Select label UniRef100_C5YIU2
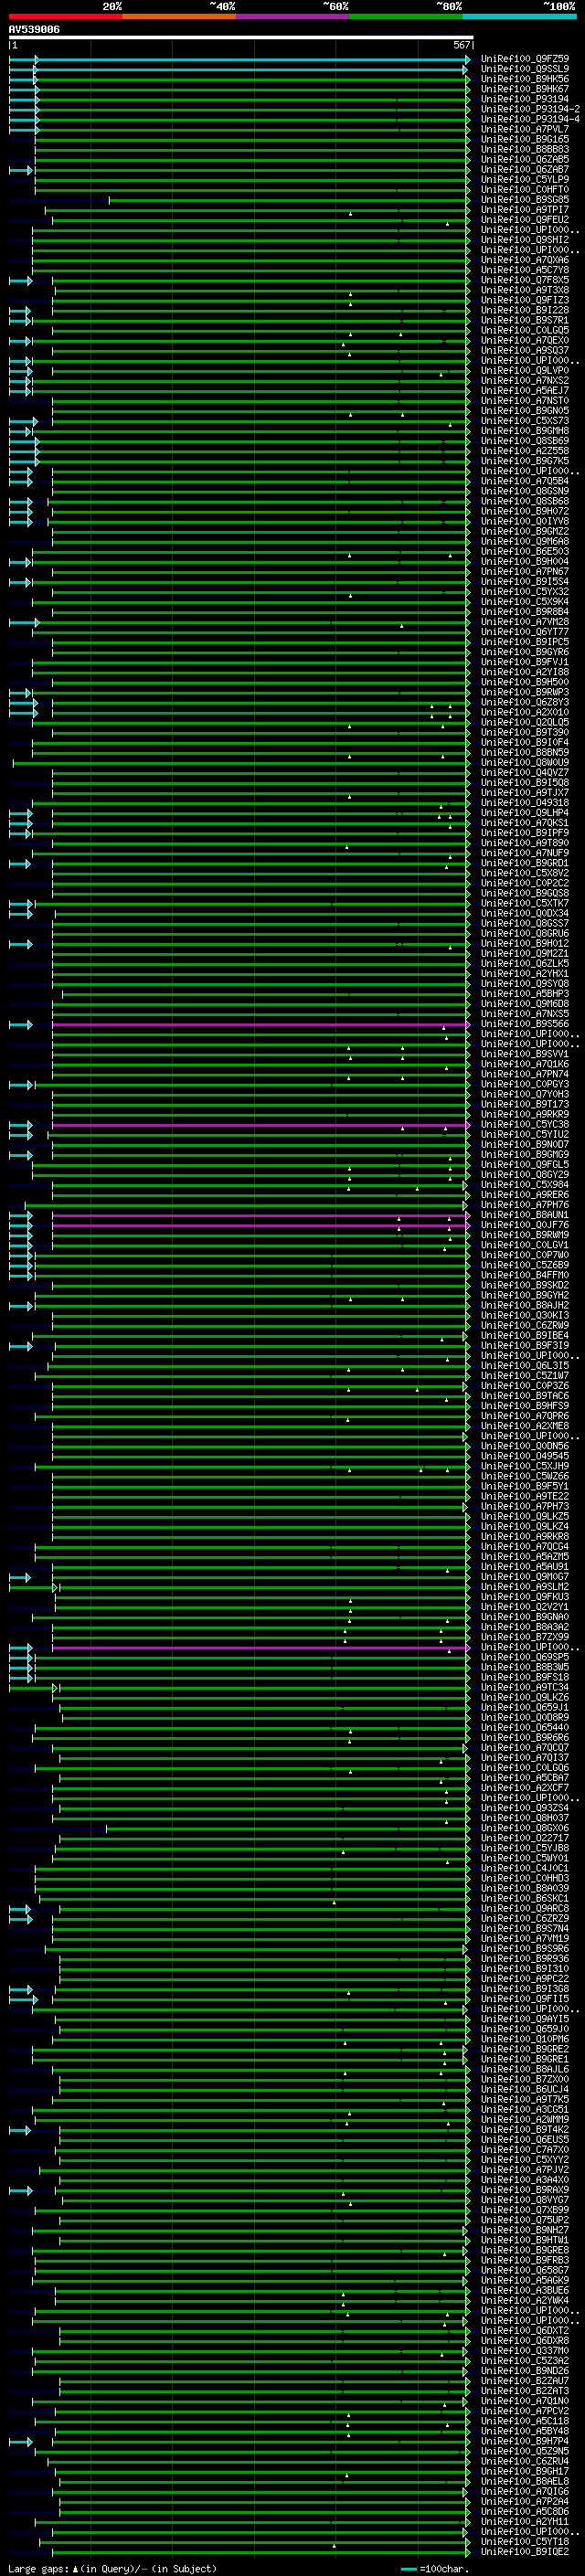The width and height of the screenshot is (585, 2576). click(525, 1134)
